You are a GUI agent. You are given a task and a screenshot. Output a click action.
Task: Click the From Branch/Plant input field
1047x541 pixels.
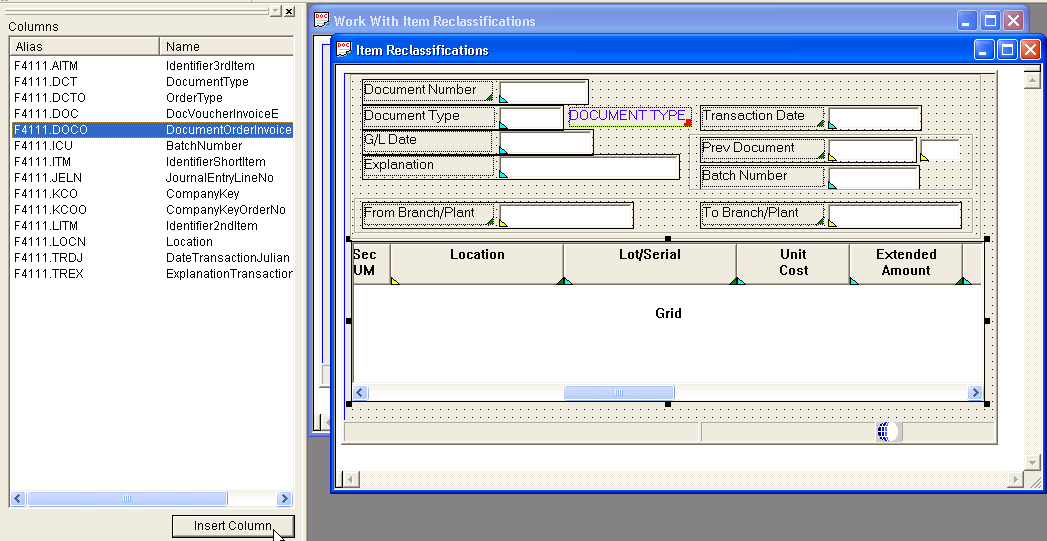pos(566,216)
